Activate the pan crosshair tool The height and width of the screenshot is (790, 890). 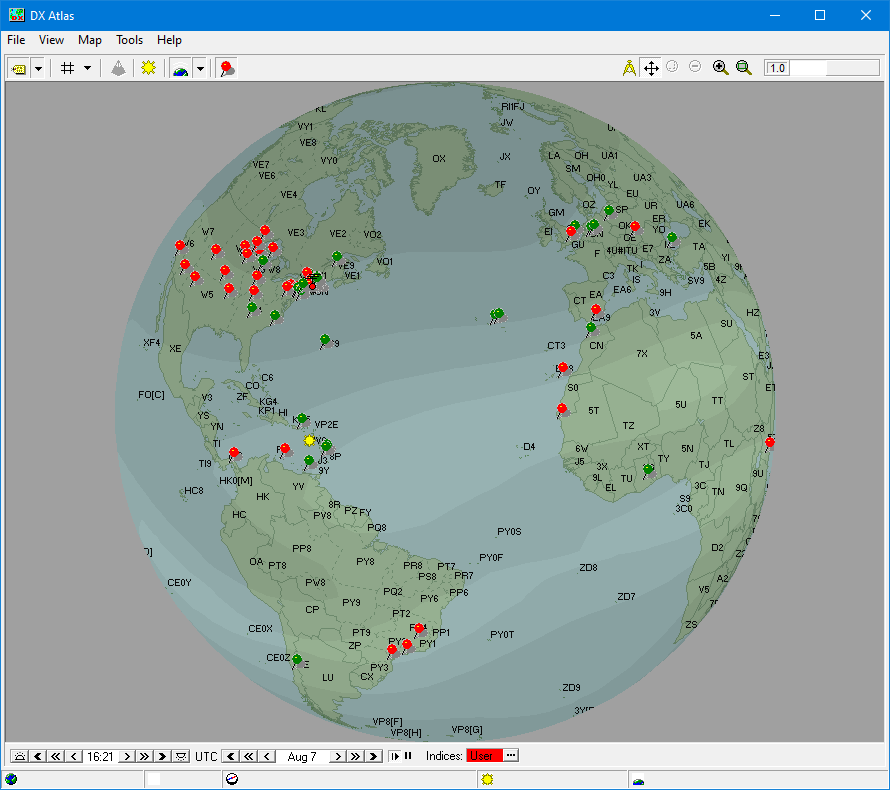click(651, 68)
